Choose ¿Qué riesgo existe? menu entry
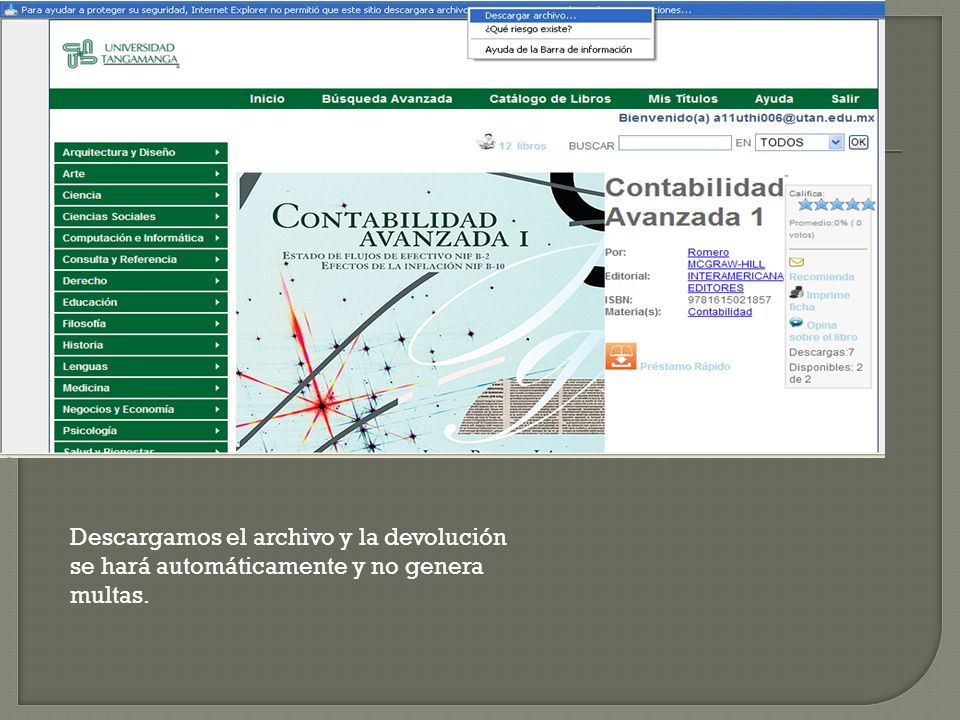The image size is (960, 720). click(x=561, y=29)
